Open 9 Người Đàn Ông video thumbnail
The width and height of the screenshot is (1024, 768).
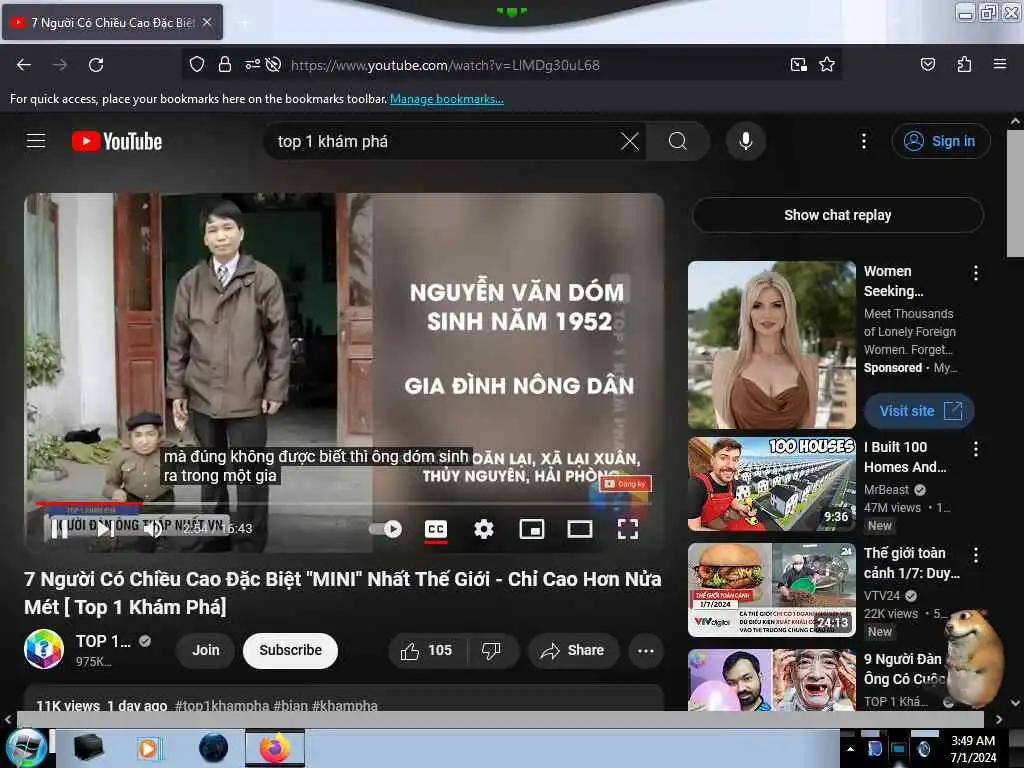[x=772, y=680]
